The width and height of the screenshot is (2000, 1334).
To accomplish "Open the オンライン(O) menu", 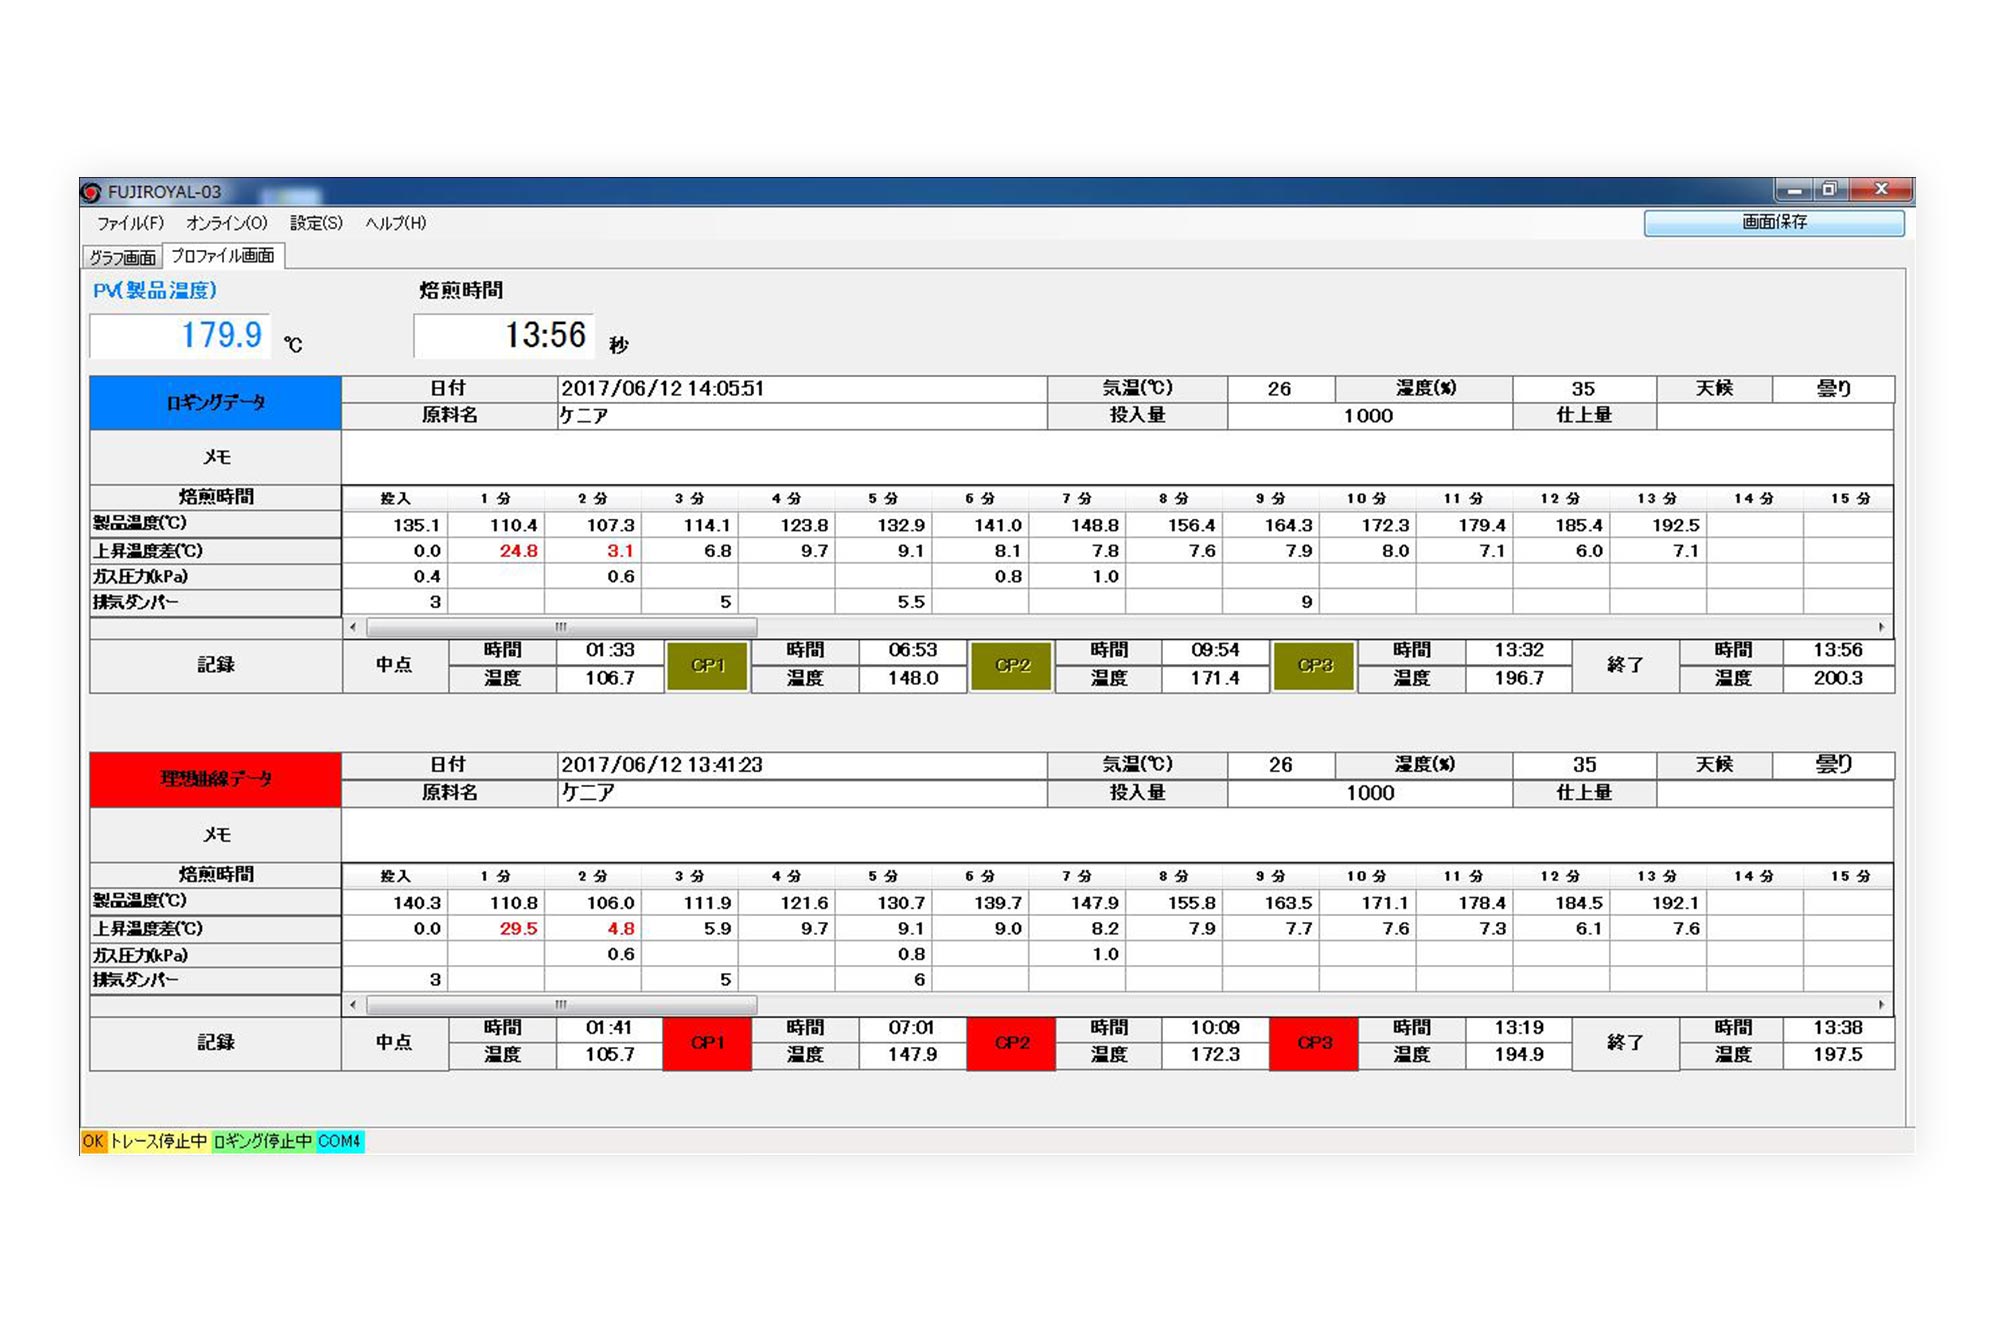I will click(x=227, y=223).
